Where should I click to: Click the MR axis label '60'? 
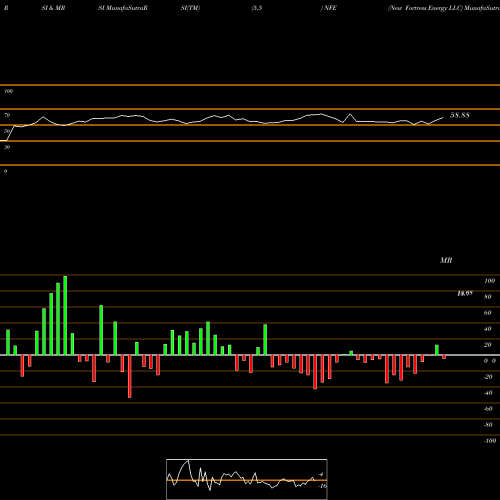pos(488,313)
